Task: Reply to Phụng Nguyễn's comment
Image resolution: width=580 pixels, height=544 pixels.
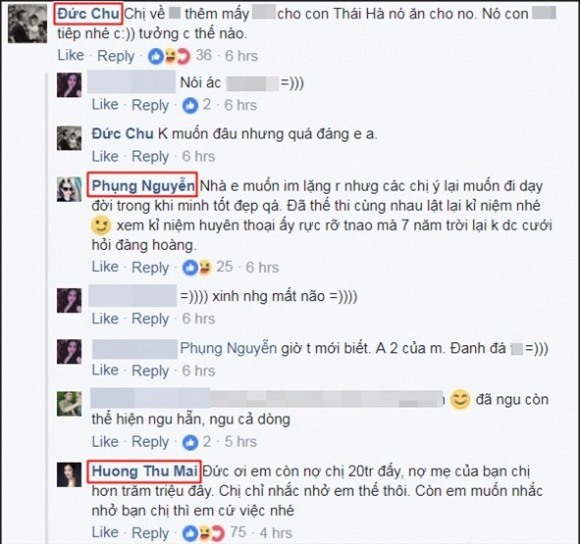Action: [150, 267]
